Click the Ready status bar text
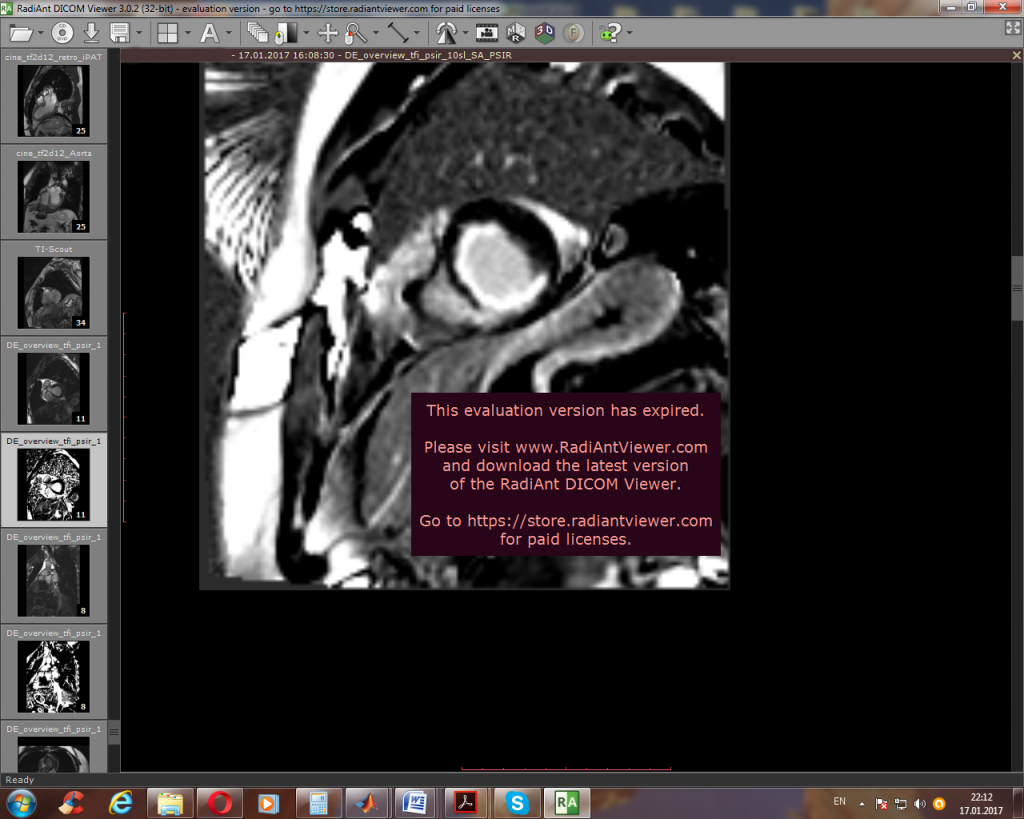This screenshot has width=1024, height=819. (20, 780)
